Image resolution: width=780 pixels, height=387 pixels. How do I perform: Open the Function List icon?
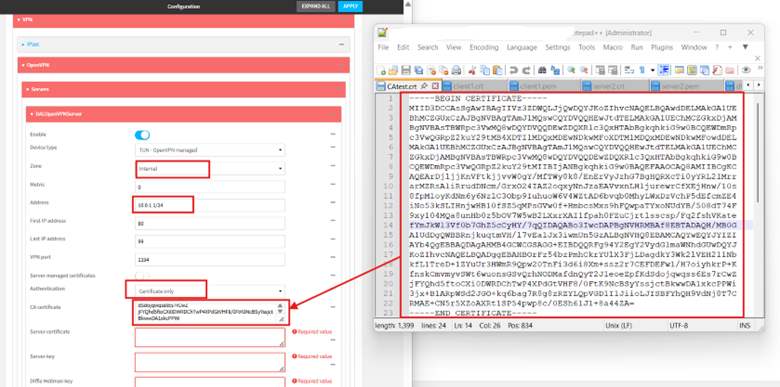717,70
